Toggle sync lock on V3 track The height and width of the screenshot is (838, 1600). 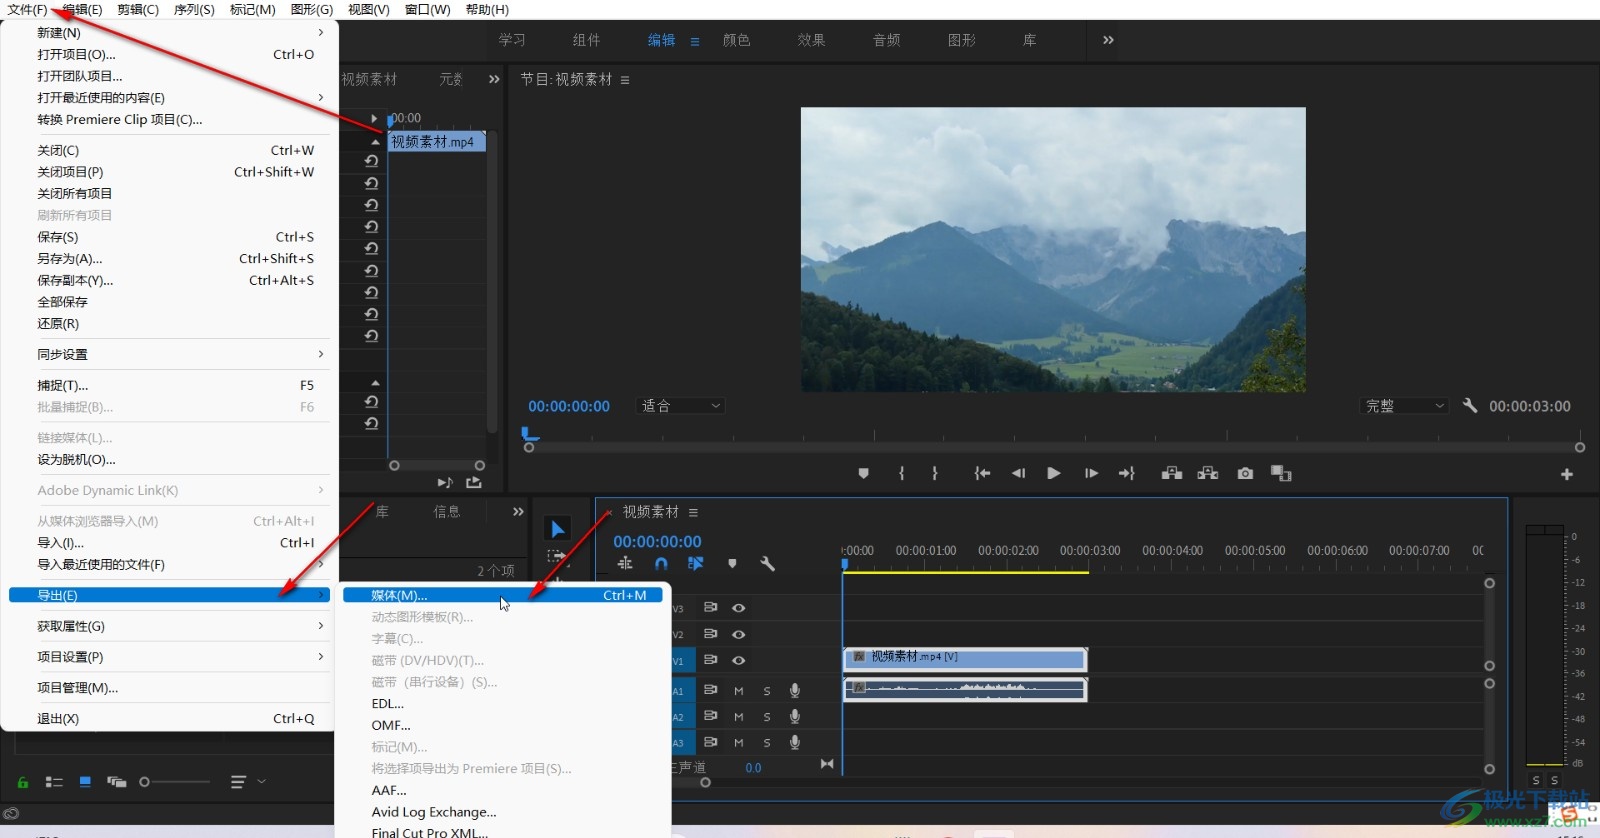click(710, 608)
